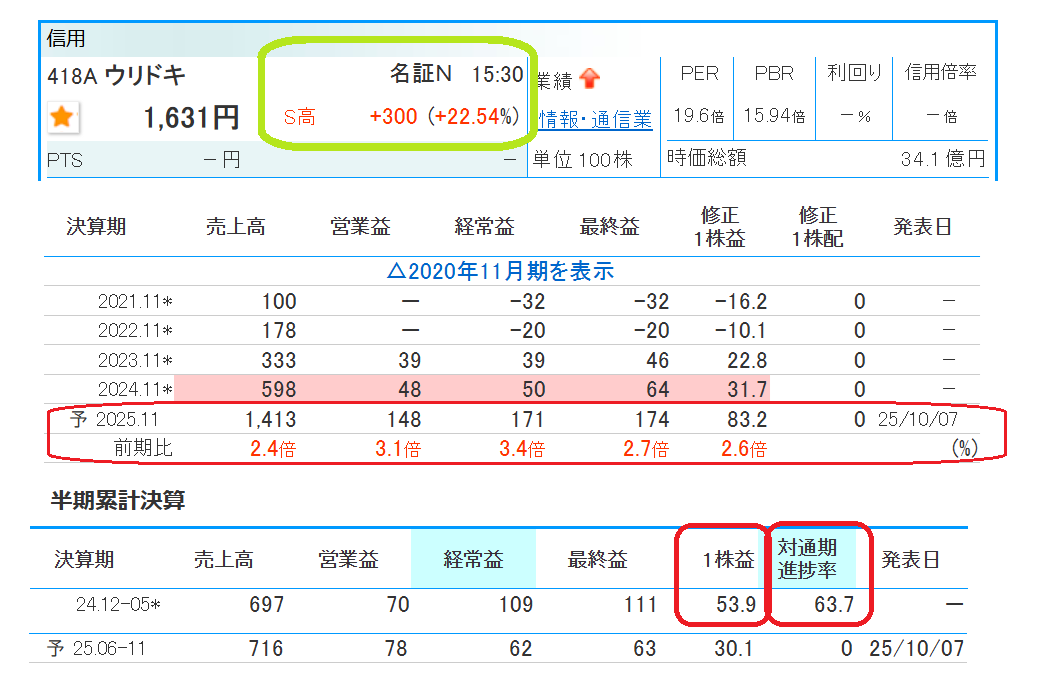Click the 時価総額 34.1億円 row
Image resolution: width=1045 pixels, height=693 pixels.
point(825,158)
